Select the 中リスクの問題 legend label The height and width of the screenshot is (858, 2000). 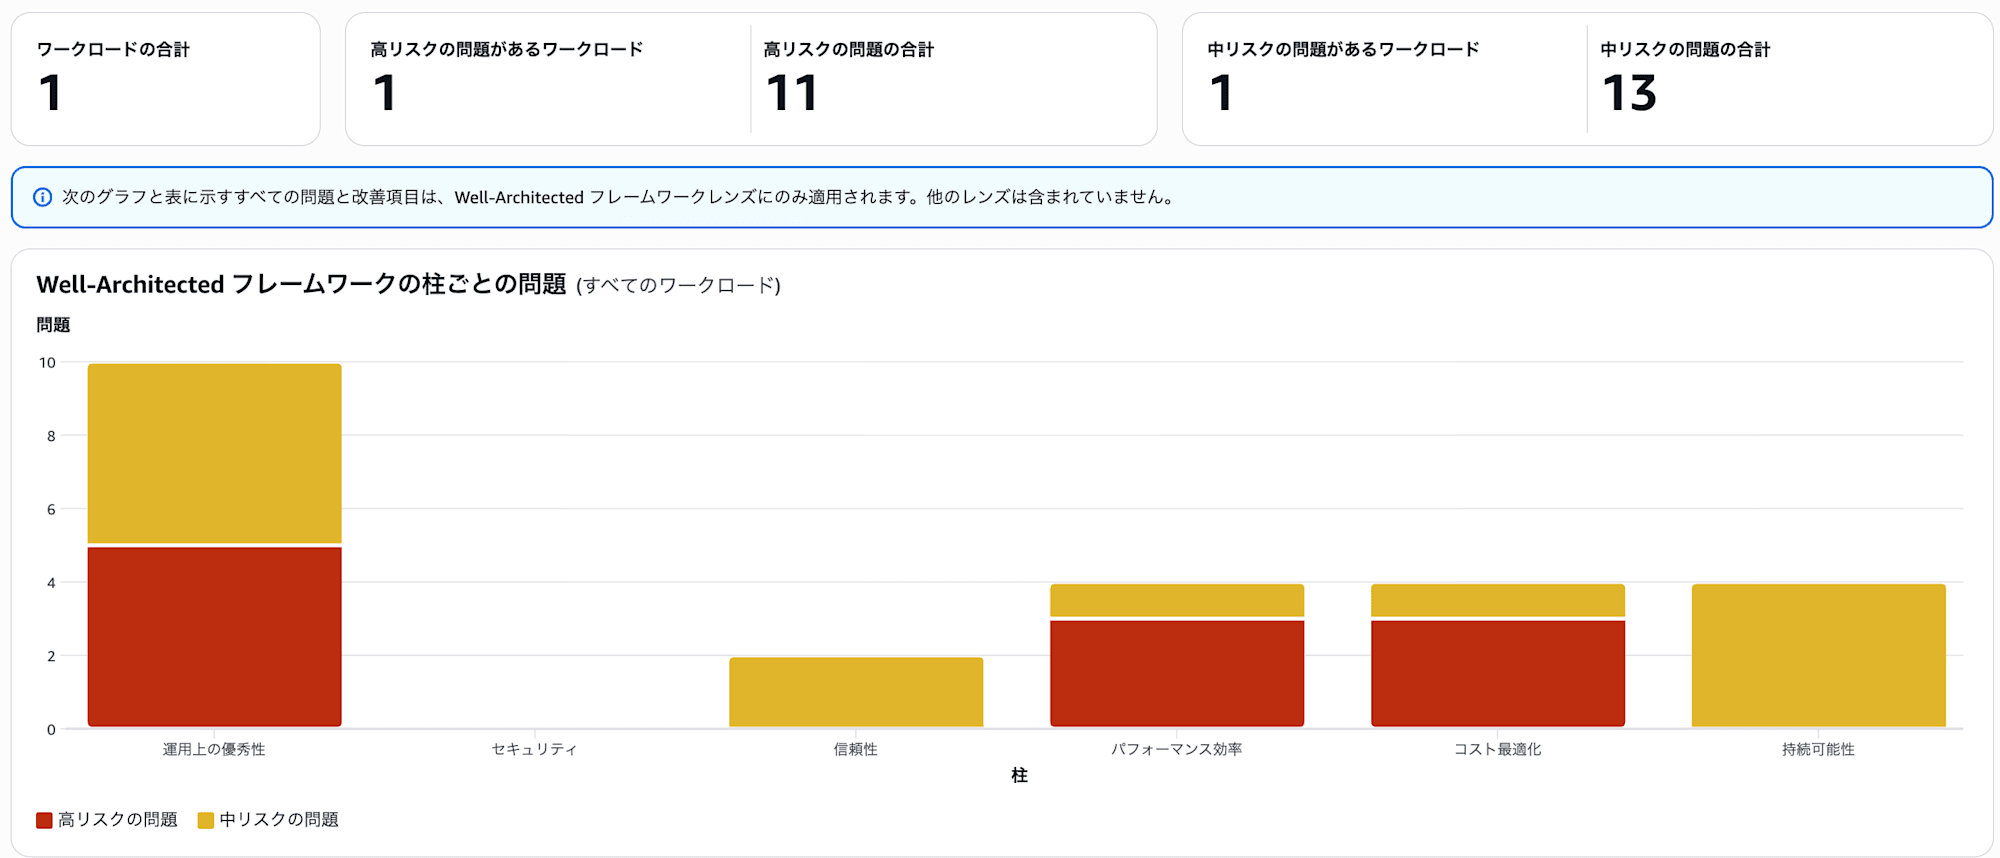tap(279, 820)
